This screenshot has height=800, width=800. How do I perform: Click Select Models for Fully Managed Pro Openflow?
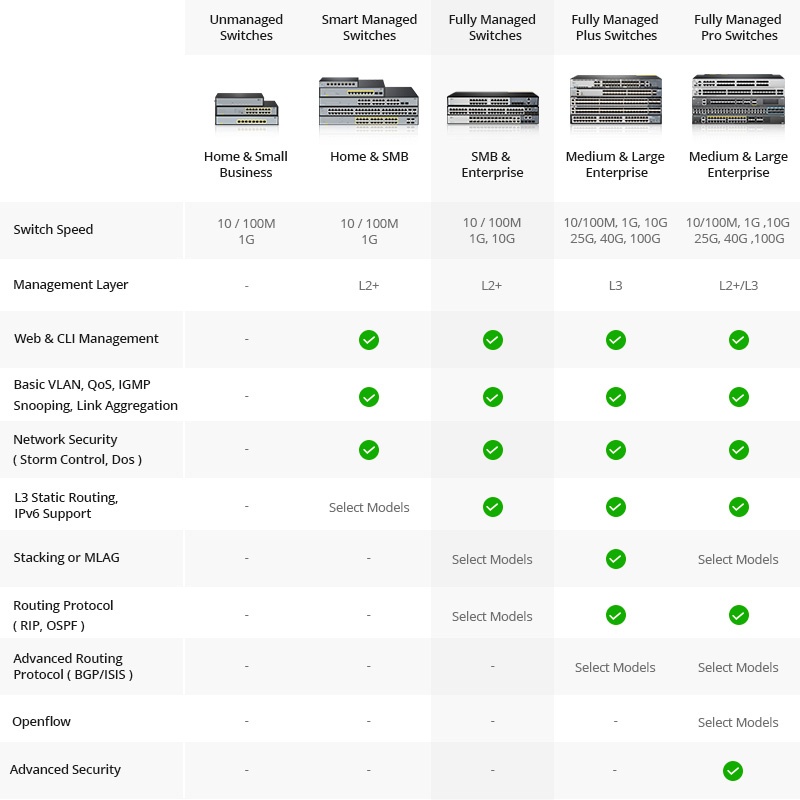point(738,722)
